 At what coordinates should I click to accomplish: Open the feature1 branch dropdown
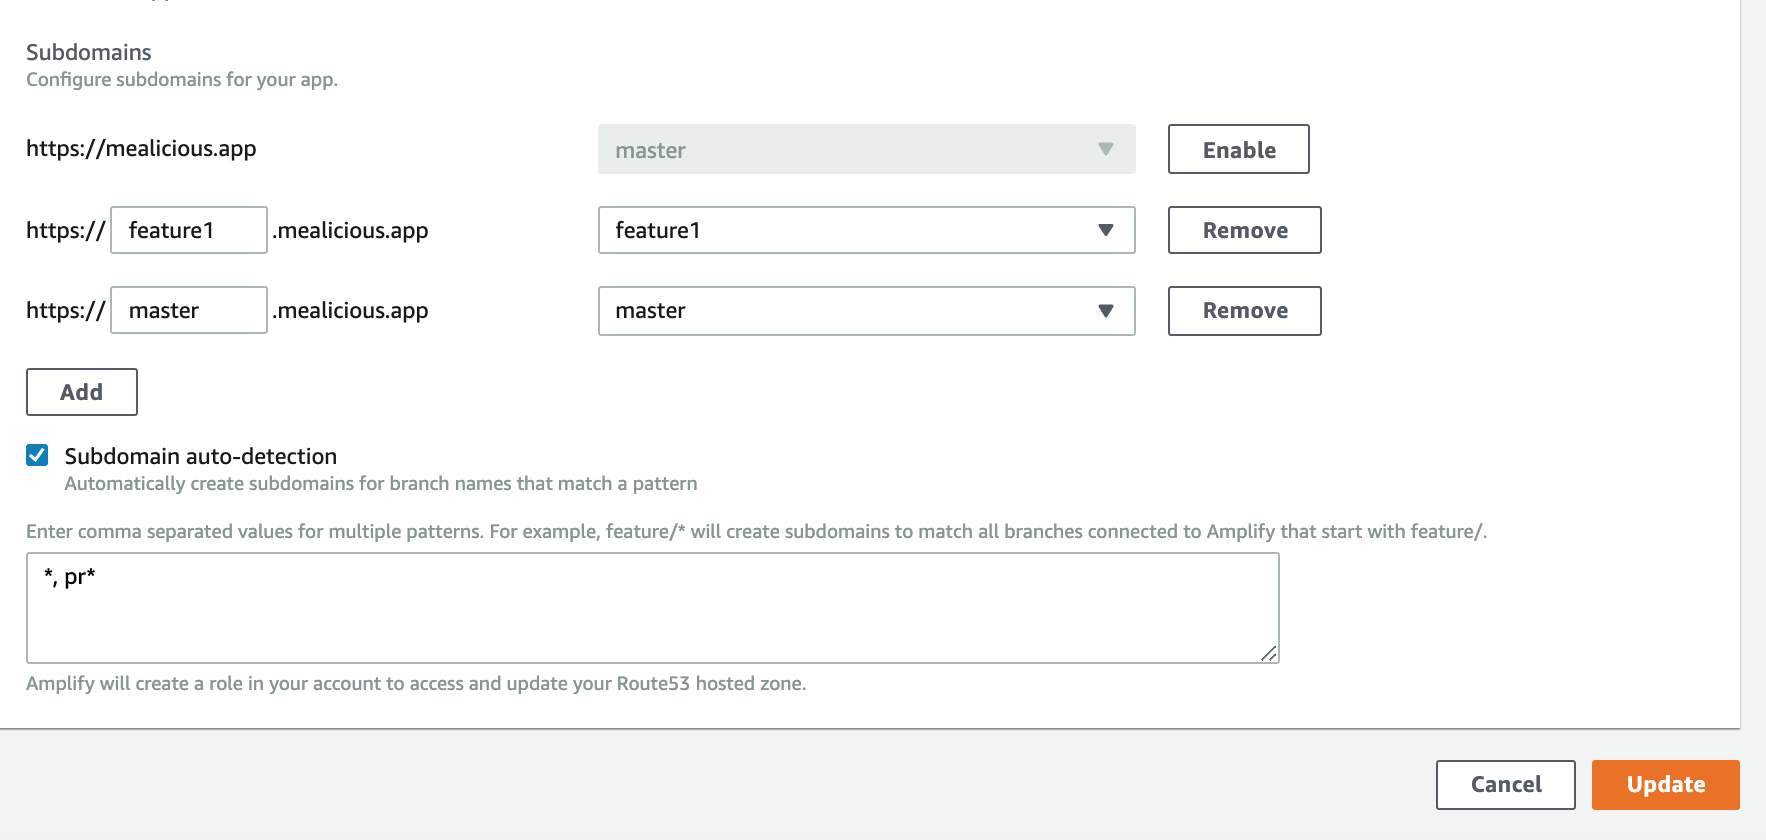click(x=866, y=230)
